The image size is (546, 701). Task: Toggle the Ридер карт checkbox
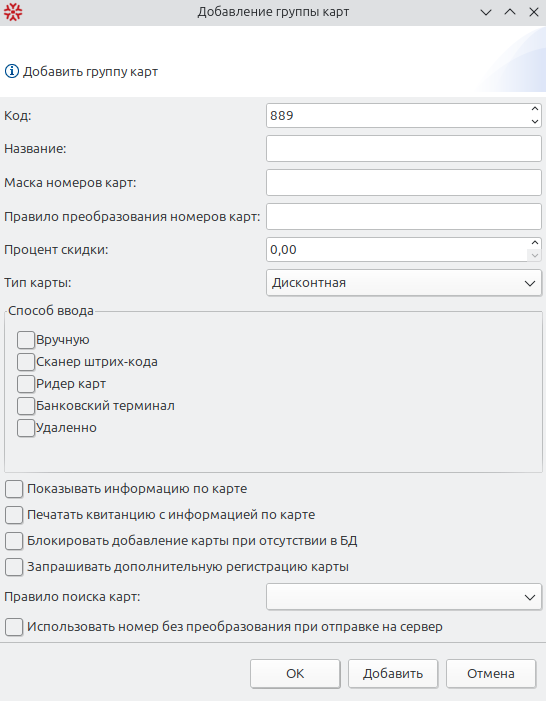(x=26, y=384)
